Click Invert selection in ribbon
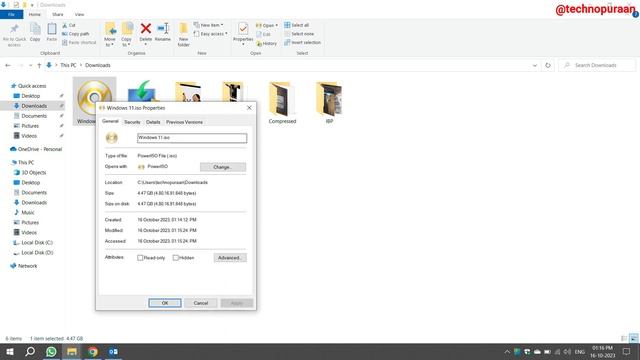 click(x=302, y=42)
